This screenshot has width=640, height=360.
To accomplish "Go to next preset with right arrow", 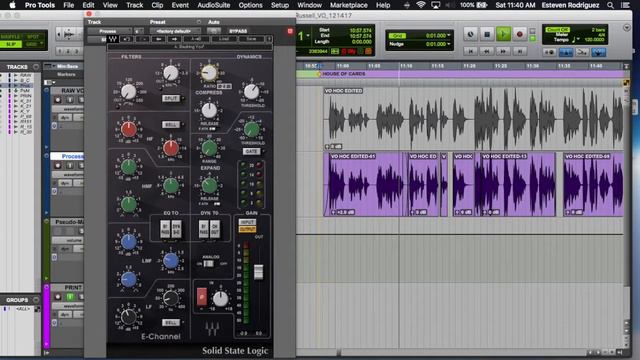I will [174, 39].
